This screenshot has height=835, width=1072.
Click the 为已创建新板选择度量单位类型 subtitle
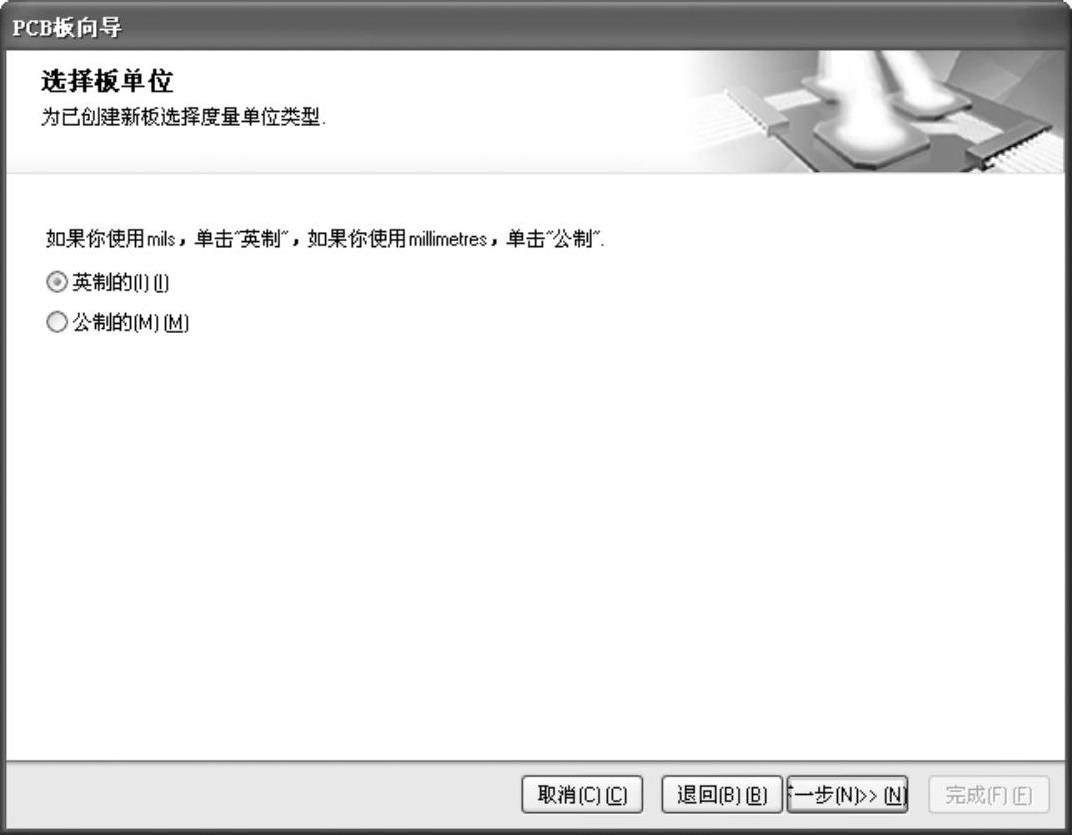[x=183, y=117]
